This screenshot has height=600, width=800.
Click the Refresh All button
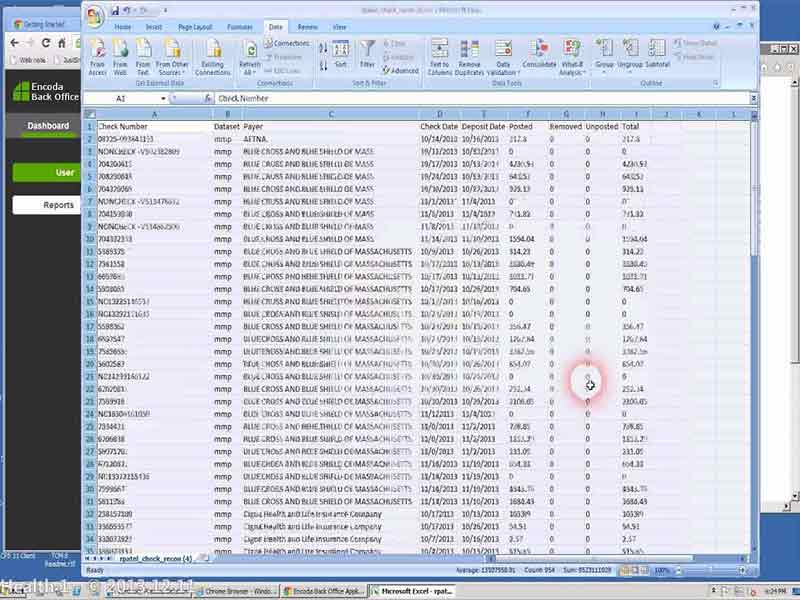click(x=250, y=58)
